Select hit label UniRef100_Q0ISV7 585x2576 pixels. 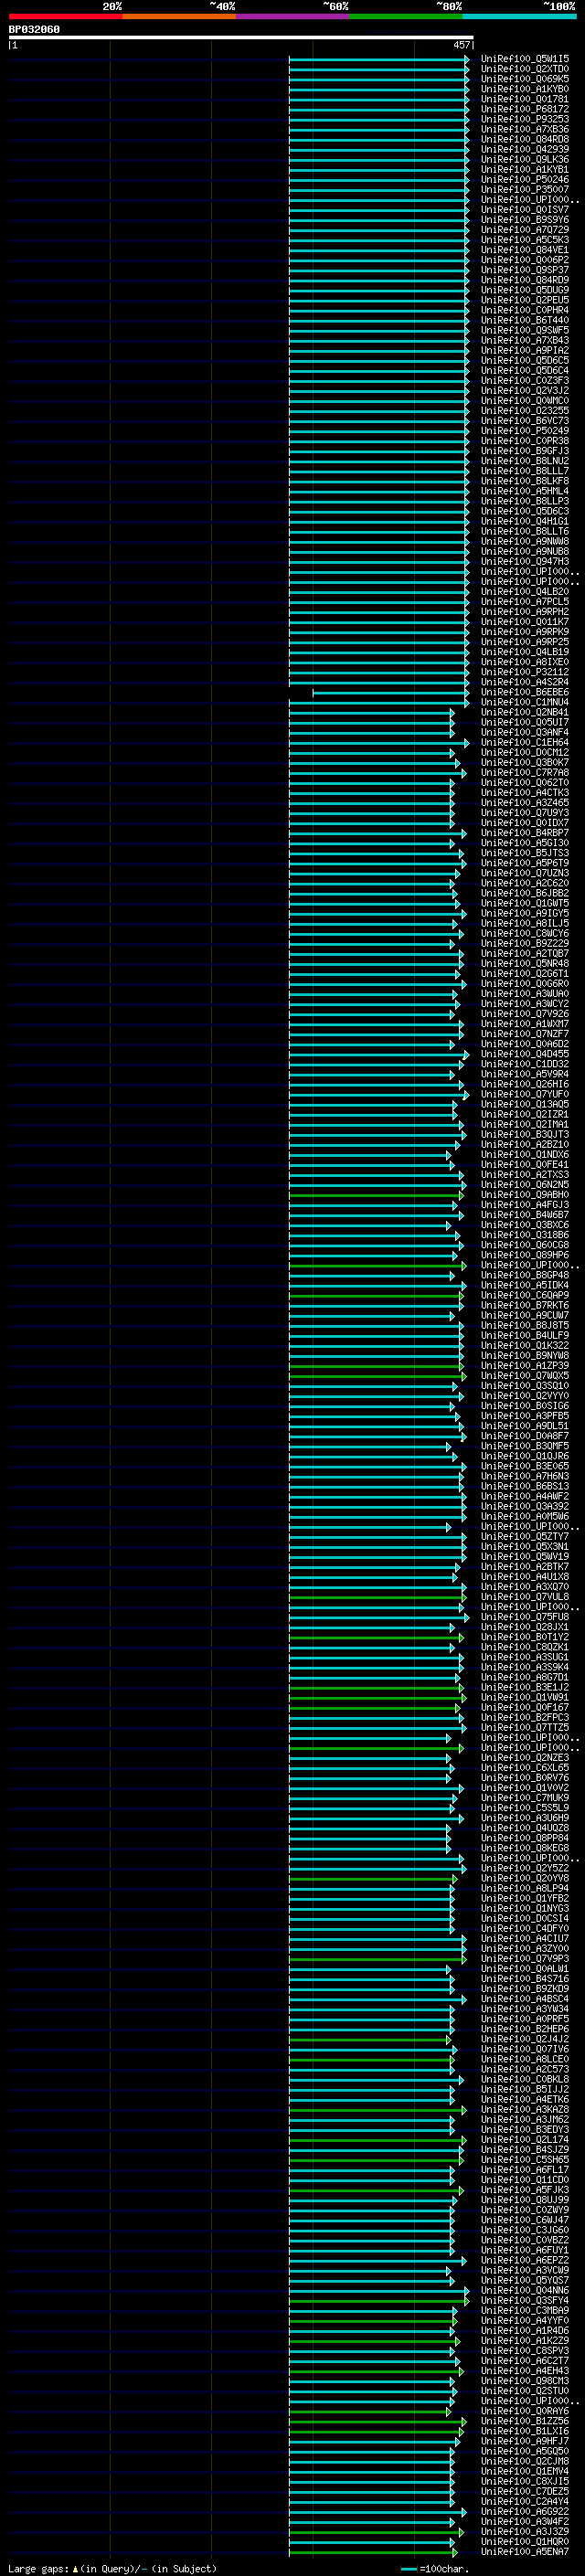525,210
